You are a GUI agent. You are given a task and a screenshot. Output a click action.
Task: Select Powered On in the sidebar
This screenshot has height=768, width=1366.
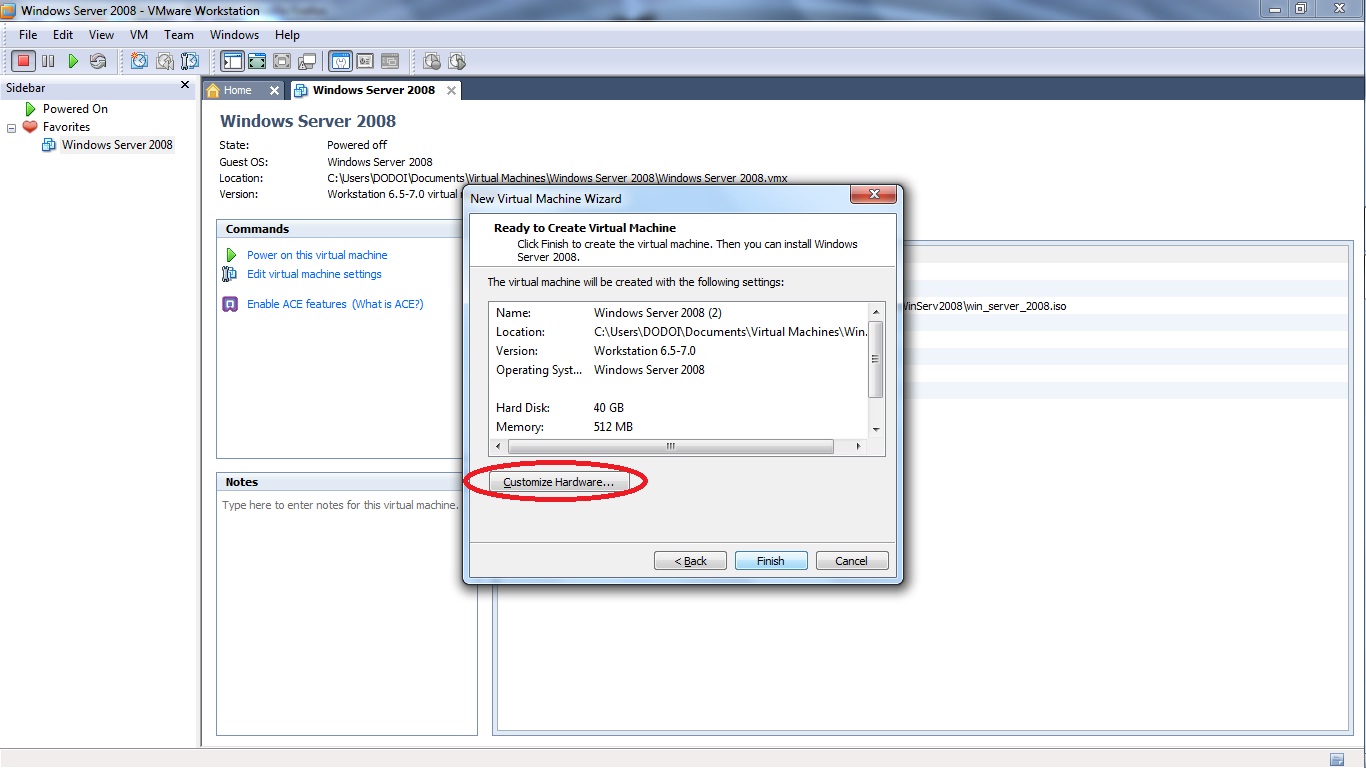(x=75, y=109)
